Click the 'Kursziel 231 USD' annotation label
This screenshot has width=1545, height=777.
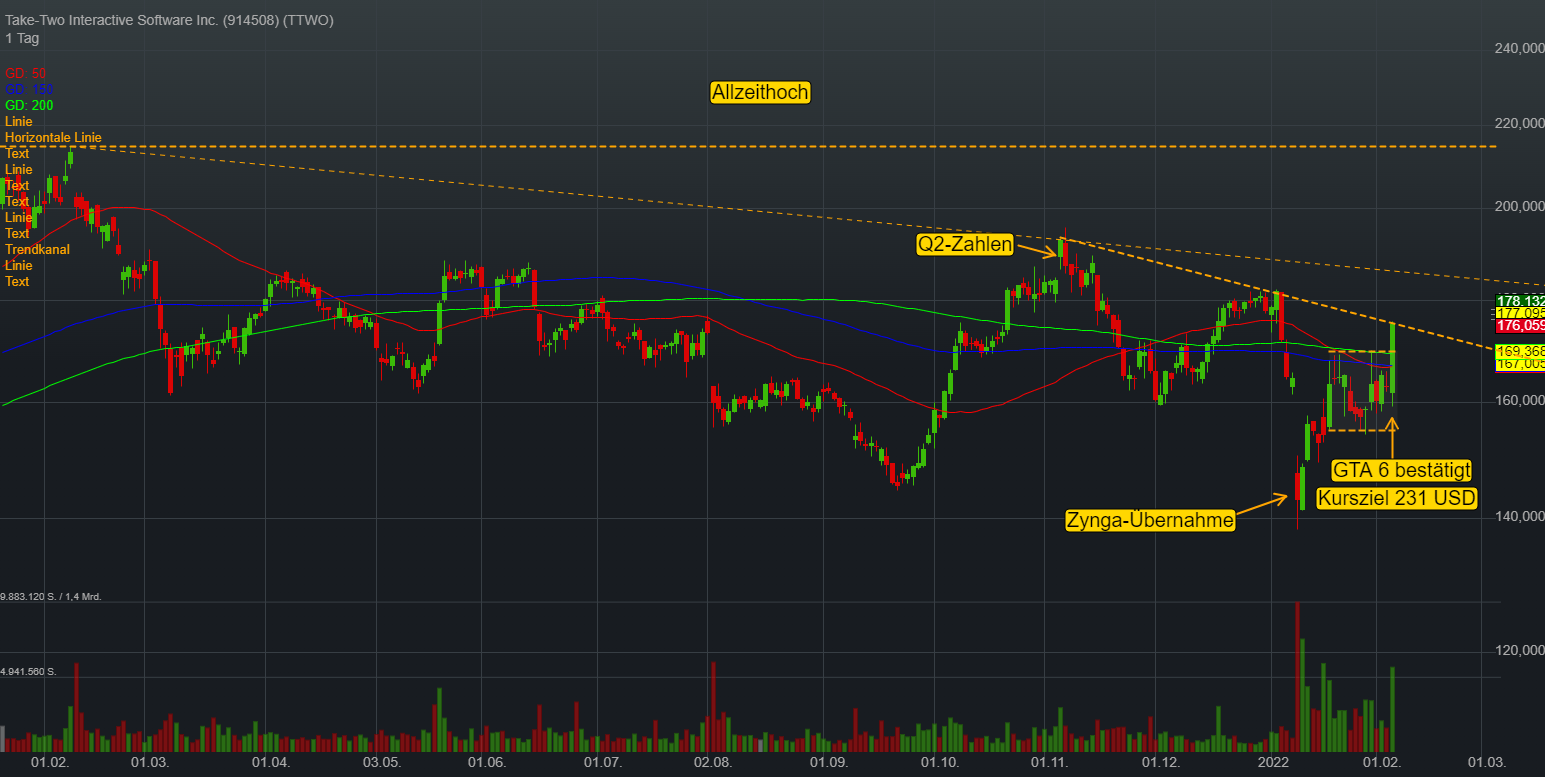click(x=1396, y=498)
